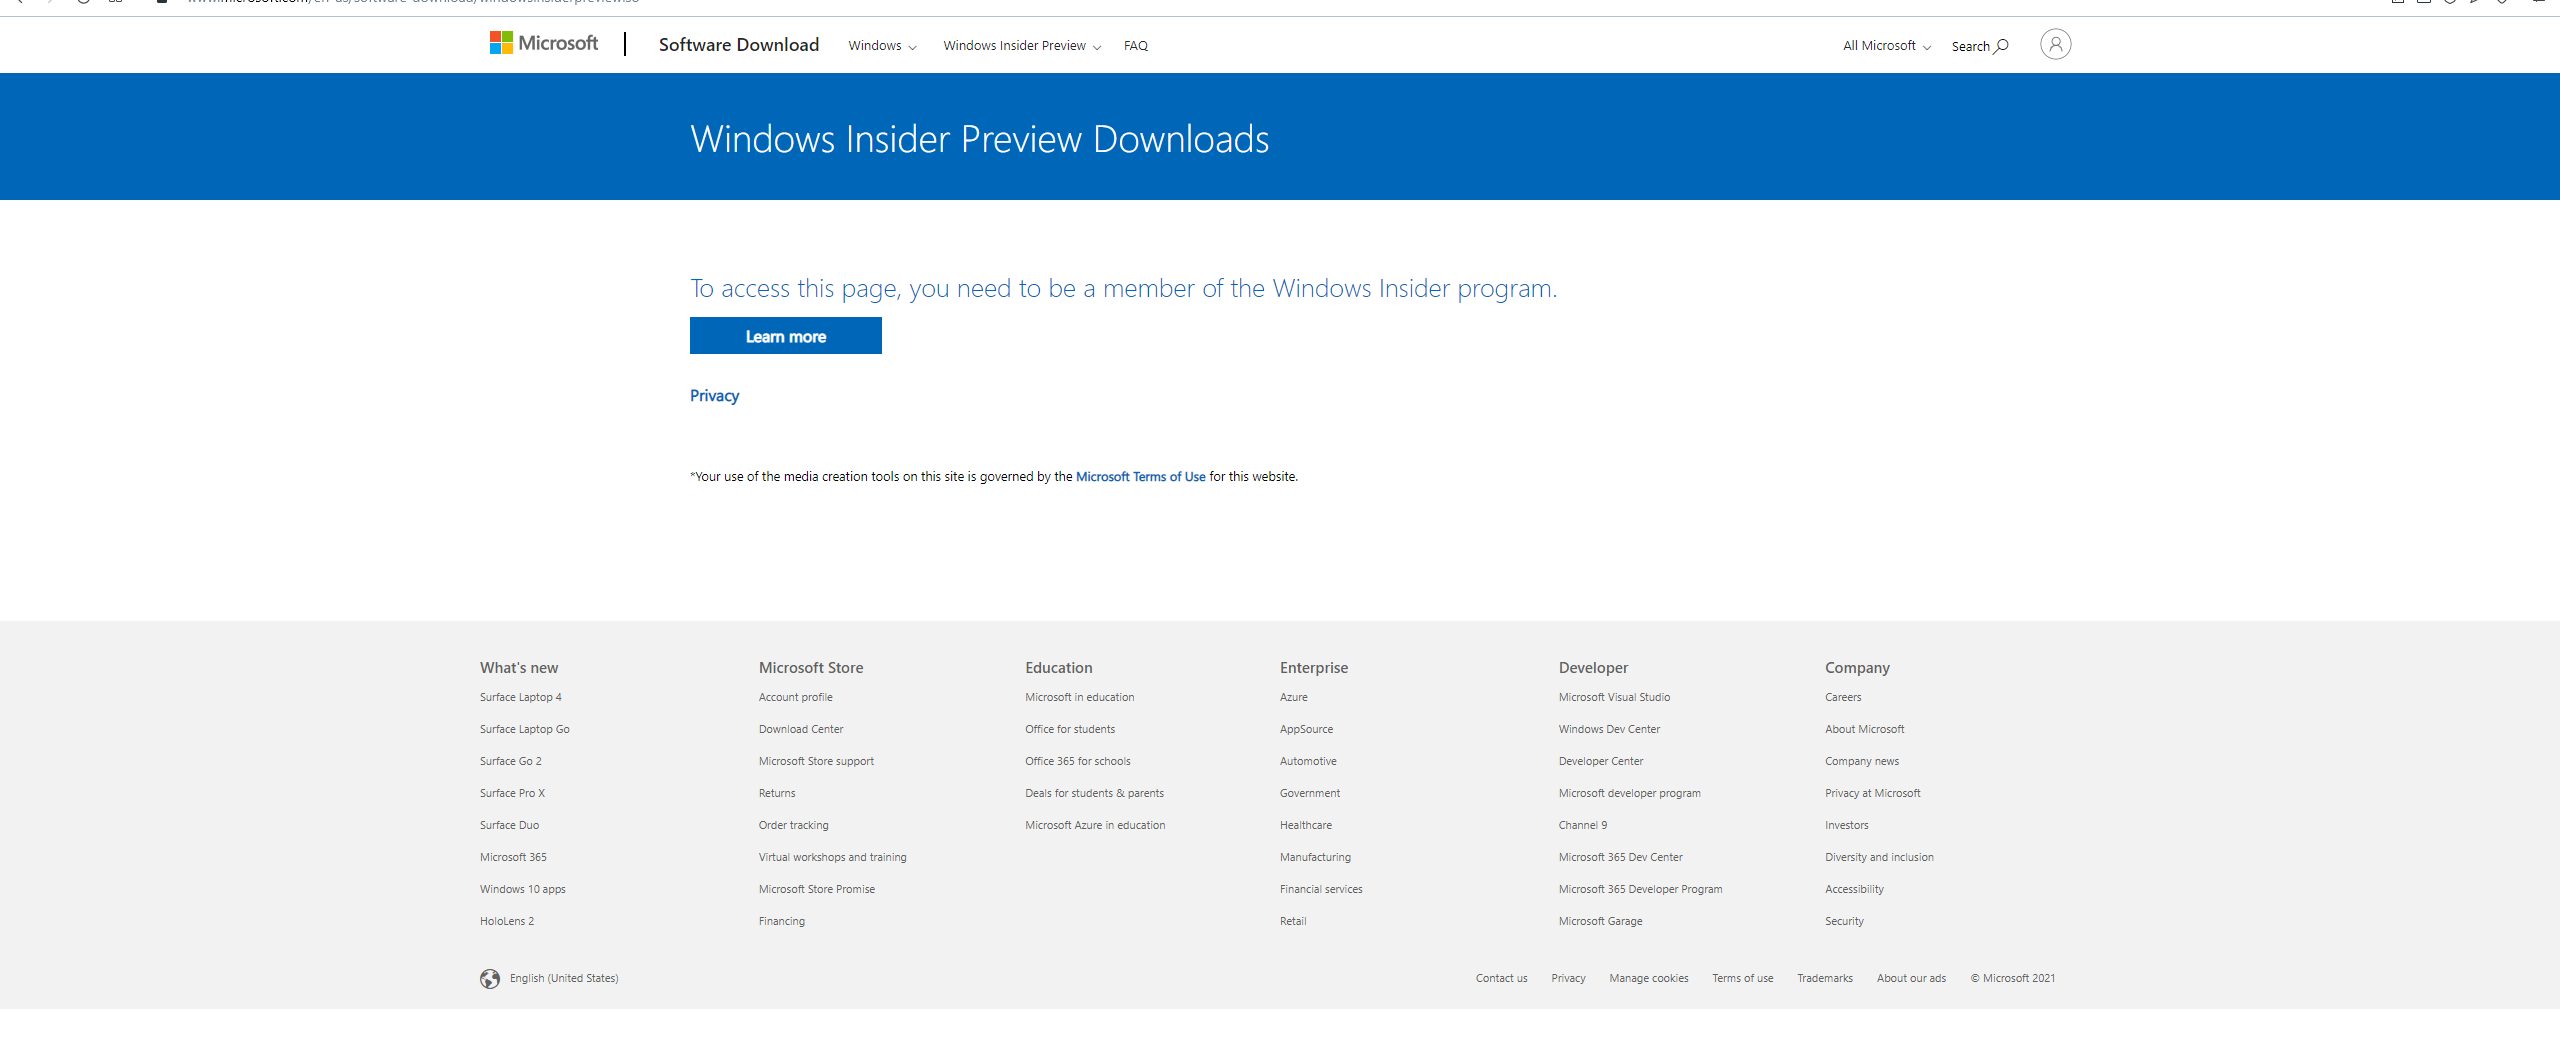
Task: Open Trademarks link in bottom bar
Action: click(1825, 979)
